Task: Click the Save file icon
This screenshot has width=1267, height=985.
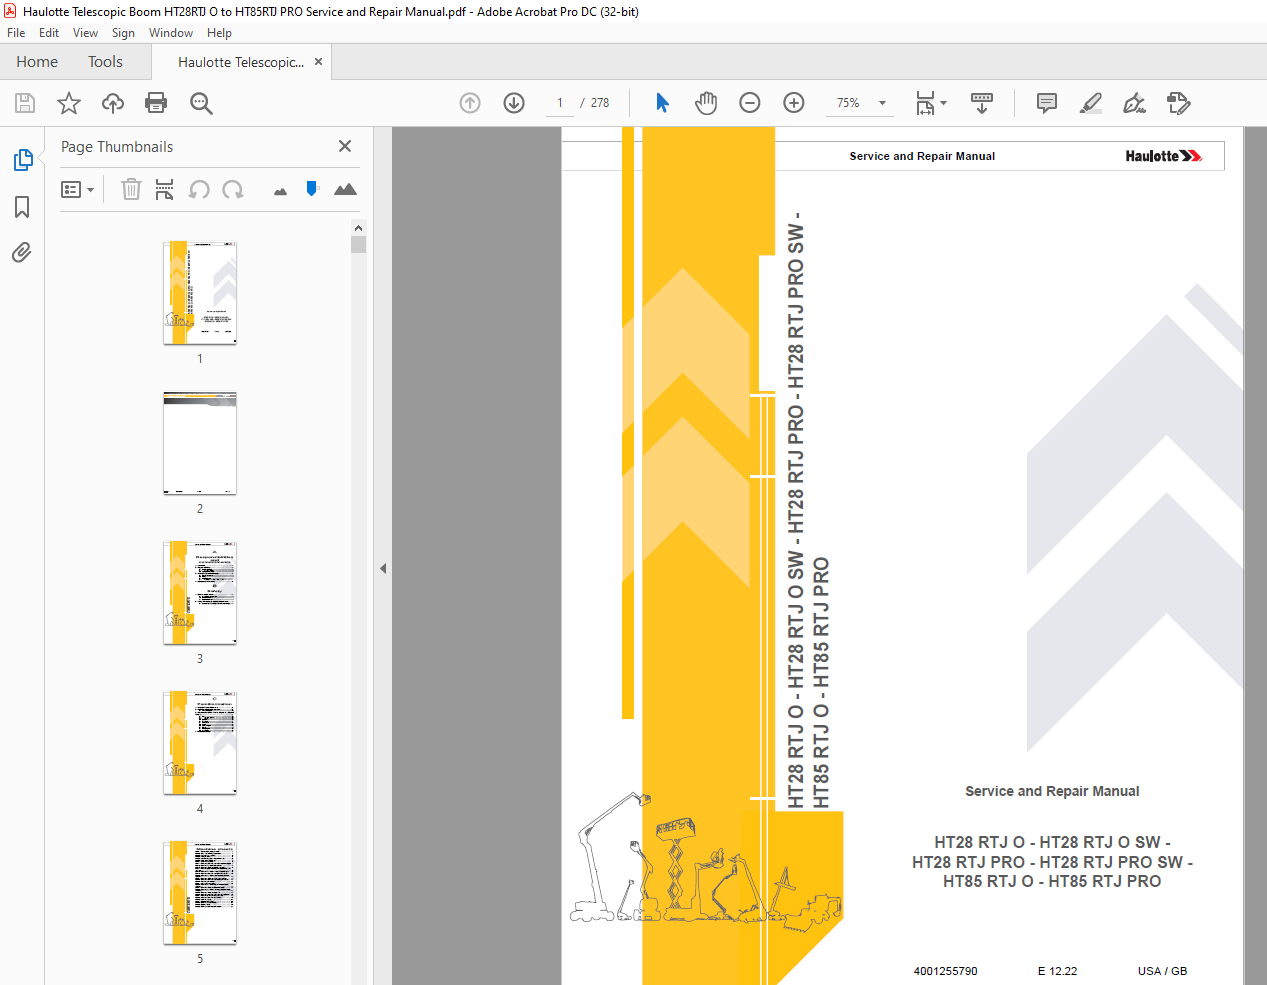Action: tap(25, 103)
